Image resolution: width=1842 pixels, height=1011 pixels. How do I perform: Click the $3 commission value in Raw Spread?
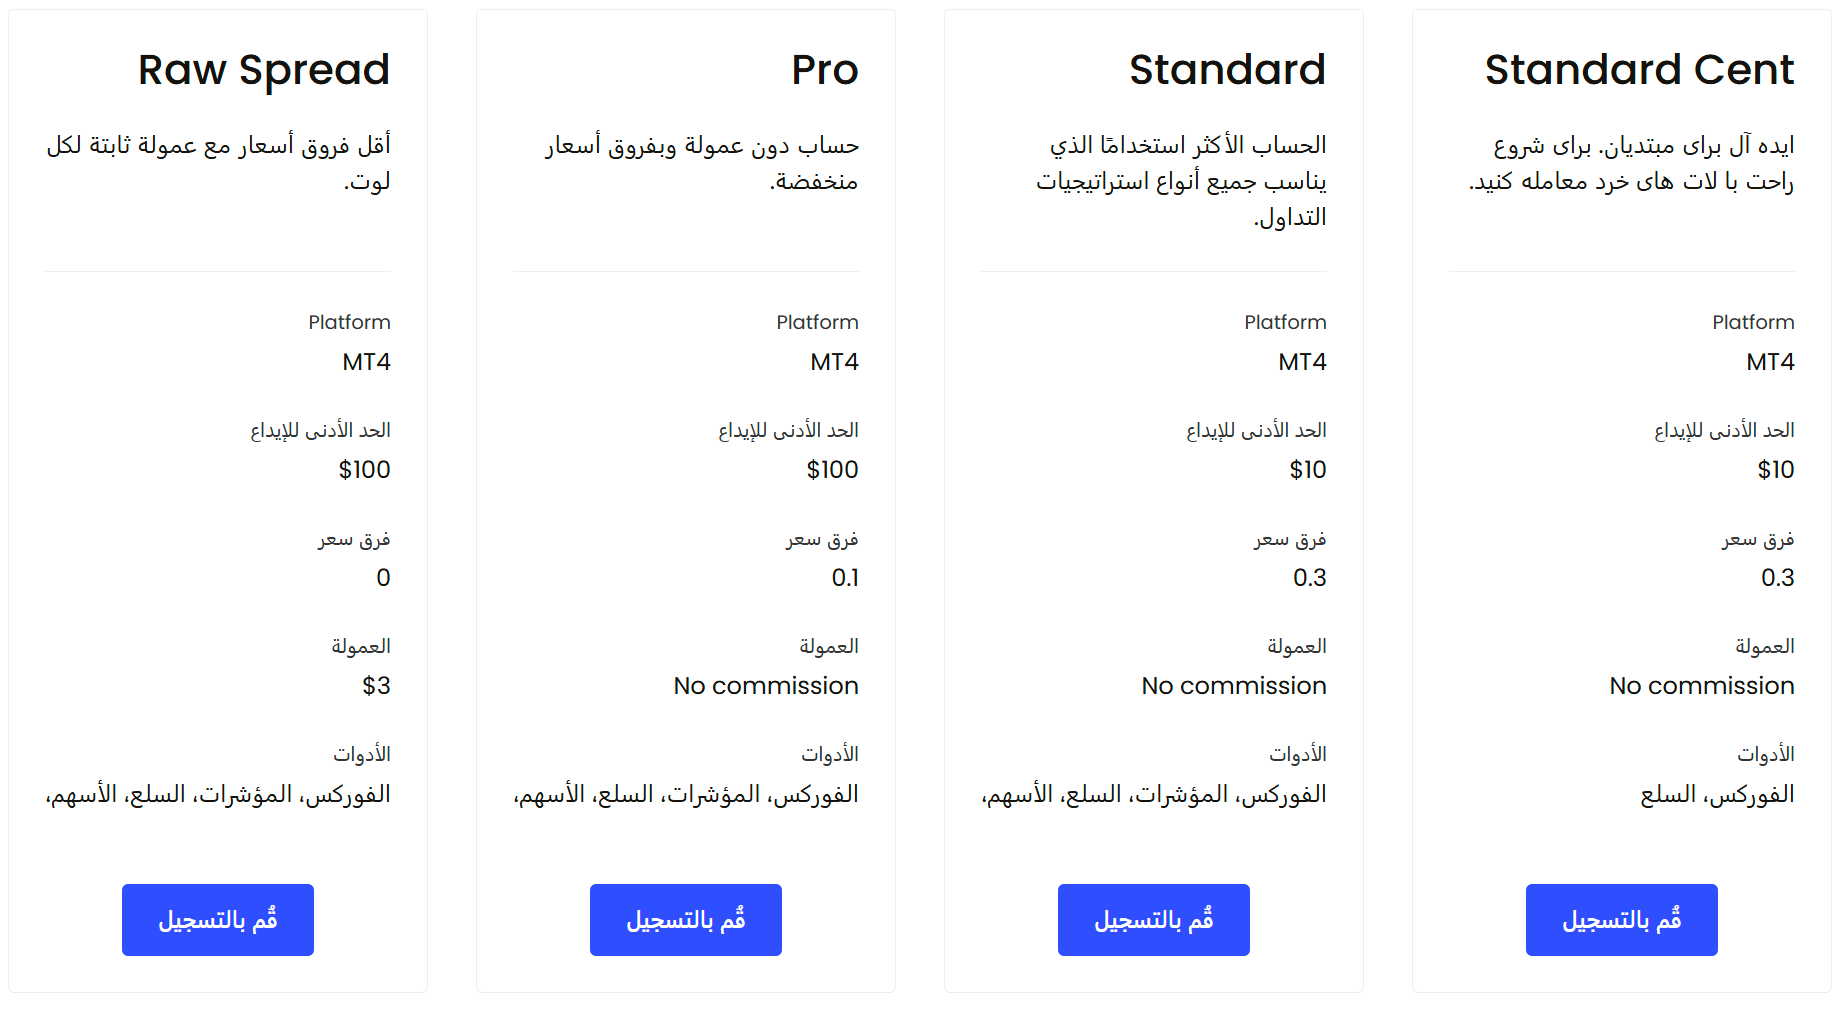click(376, 686)
